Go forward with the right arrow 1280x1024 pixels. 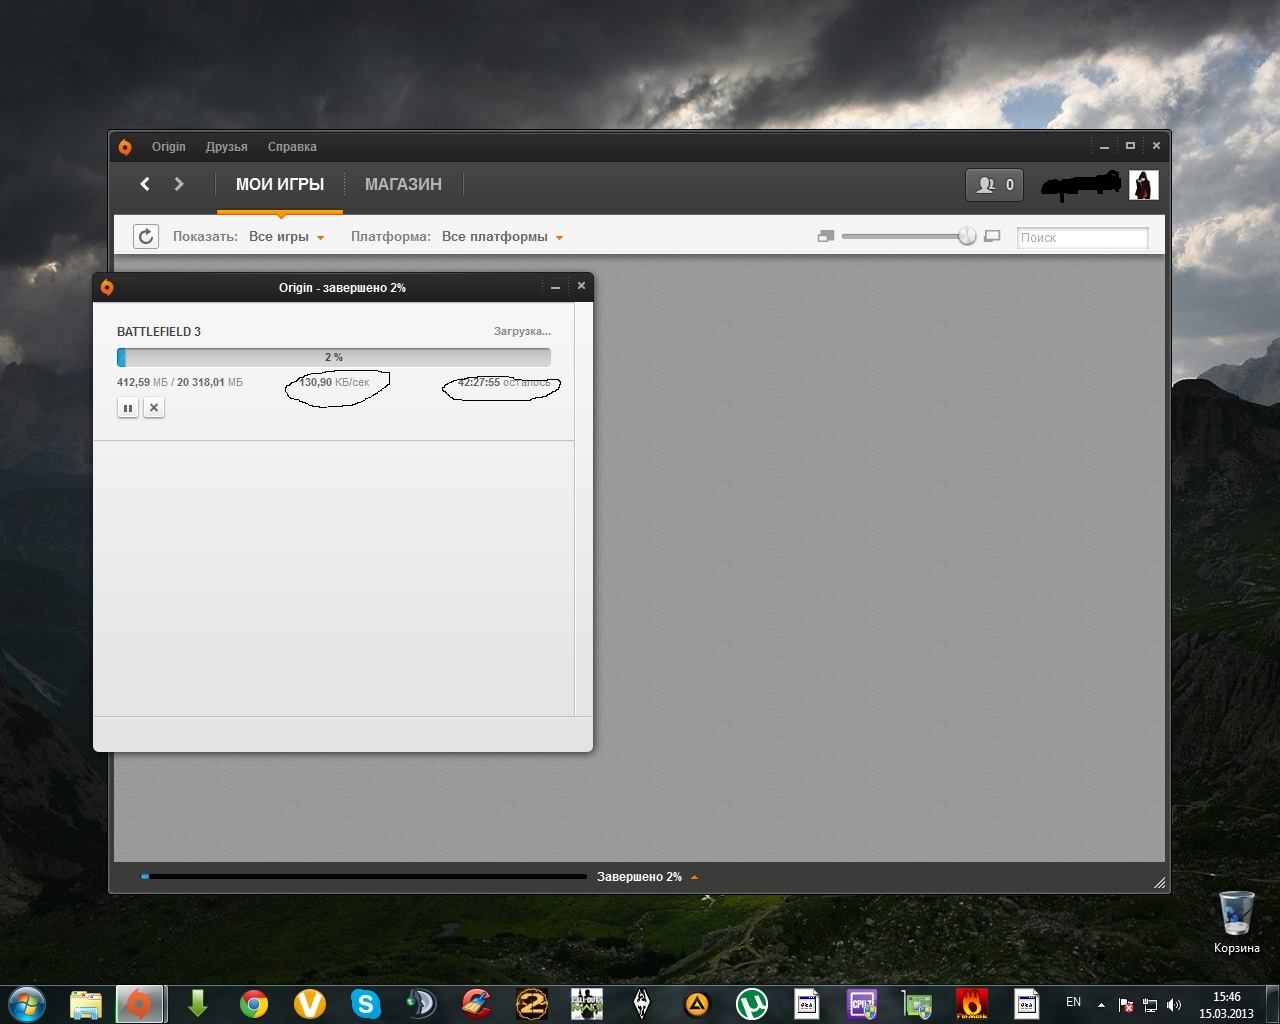pyautogui.click(x=179, y=184)
